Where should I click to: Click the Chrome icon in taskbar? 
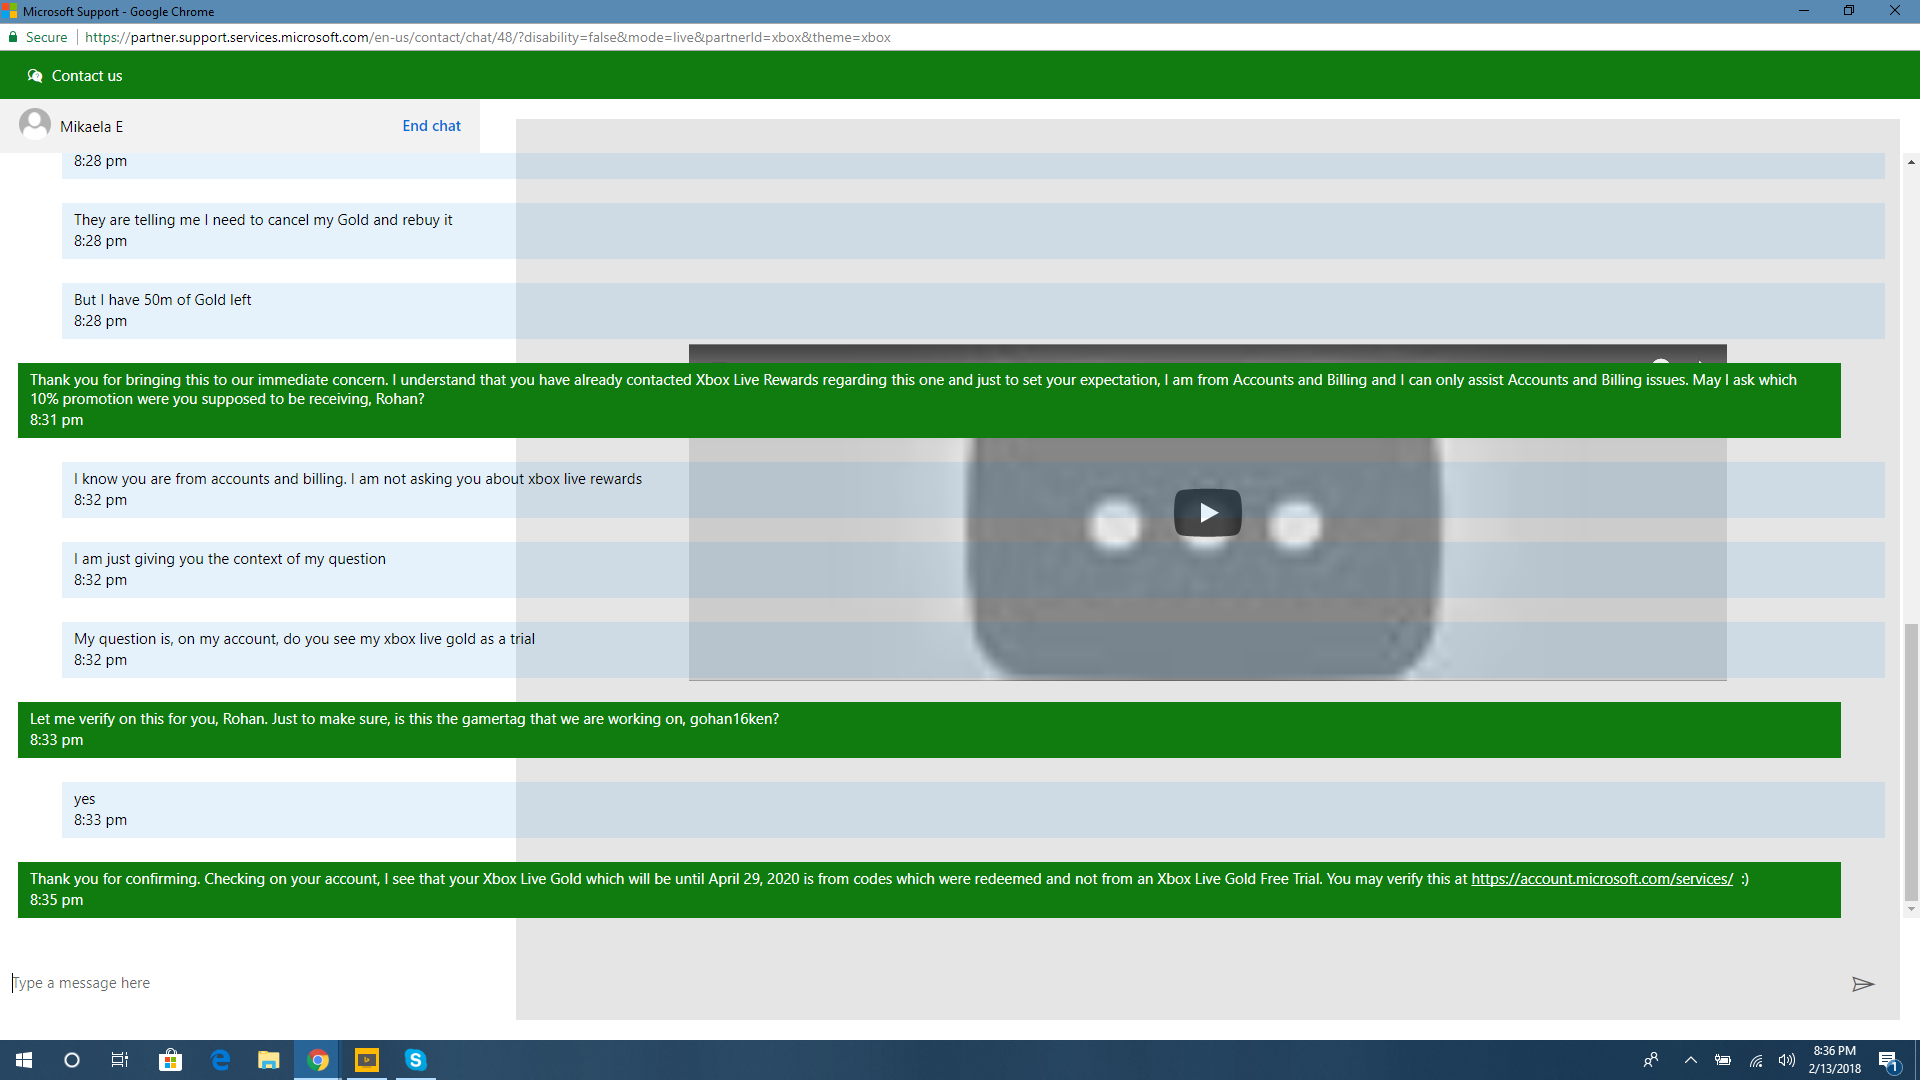[318, 1059]
